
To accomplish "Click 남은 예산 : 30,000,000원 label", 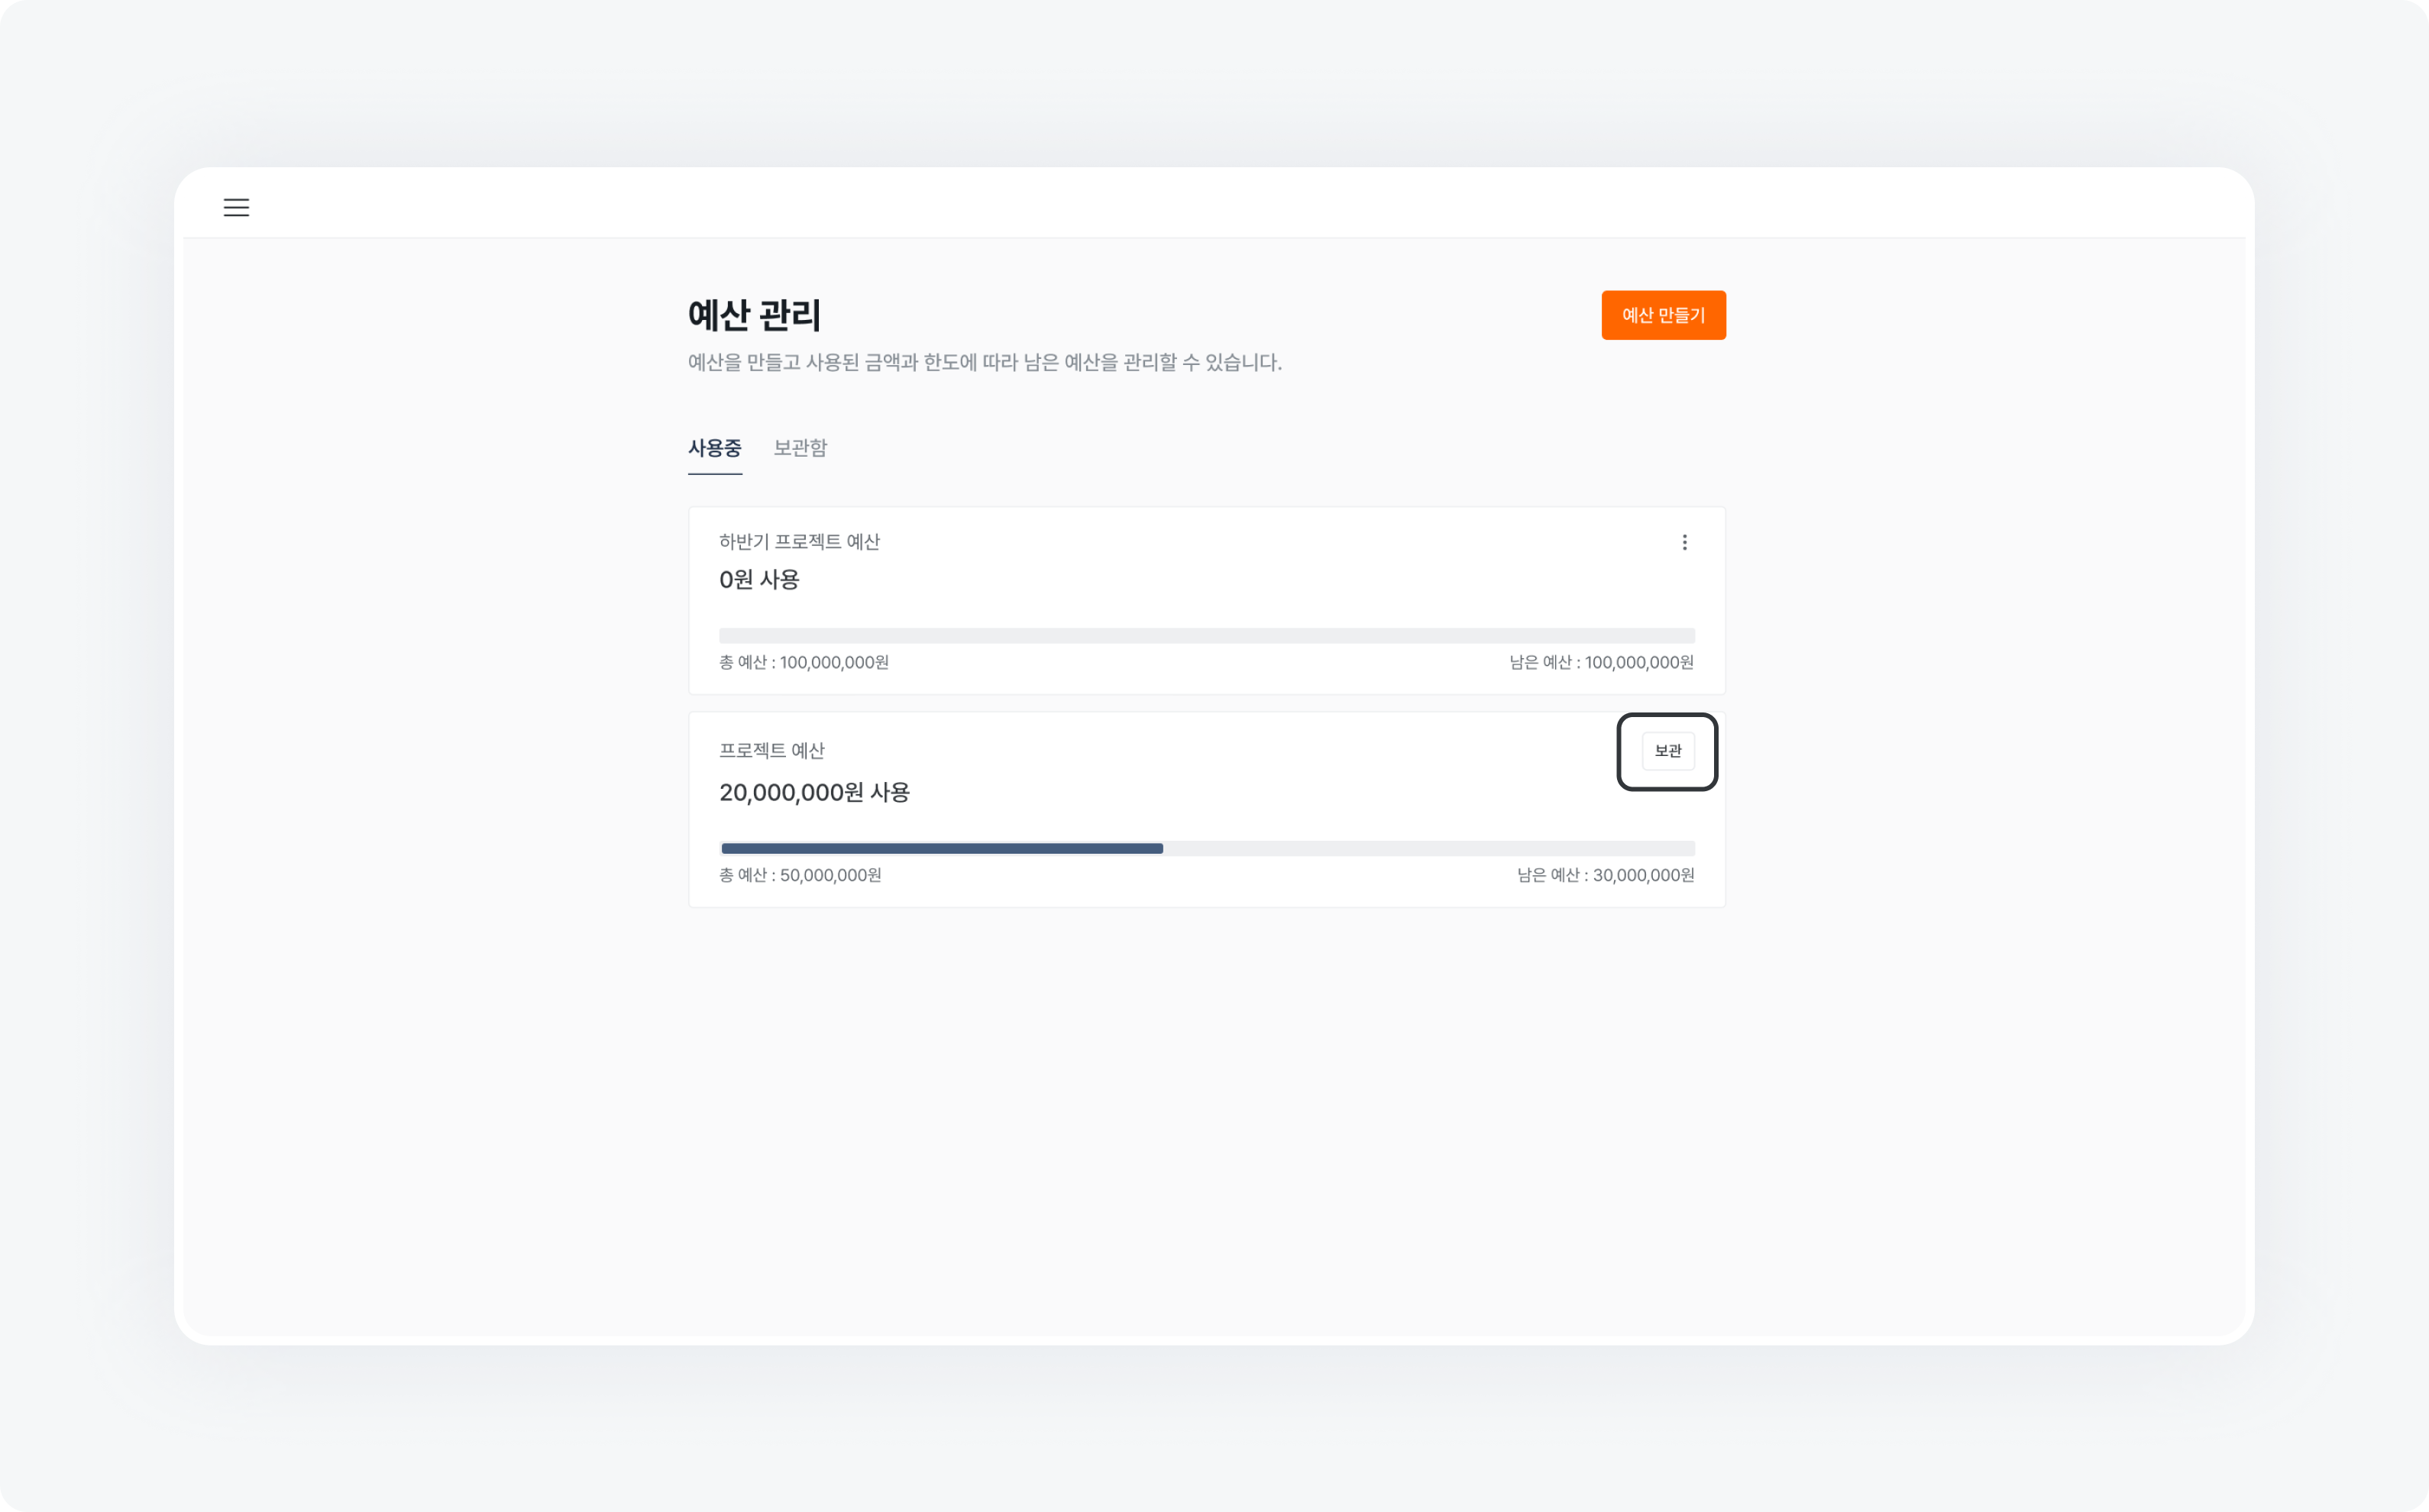I will click(1606, 875).
